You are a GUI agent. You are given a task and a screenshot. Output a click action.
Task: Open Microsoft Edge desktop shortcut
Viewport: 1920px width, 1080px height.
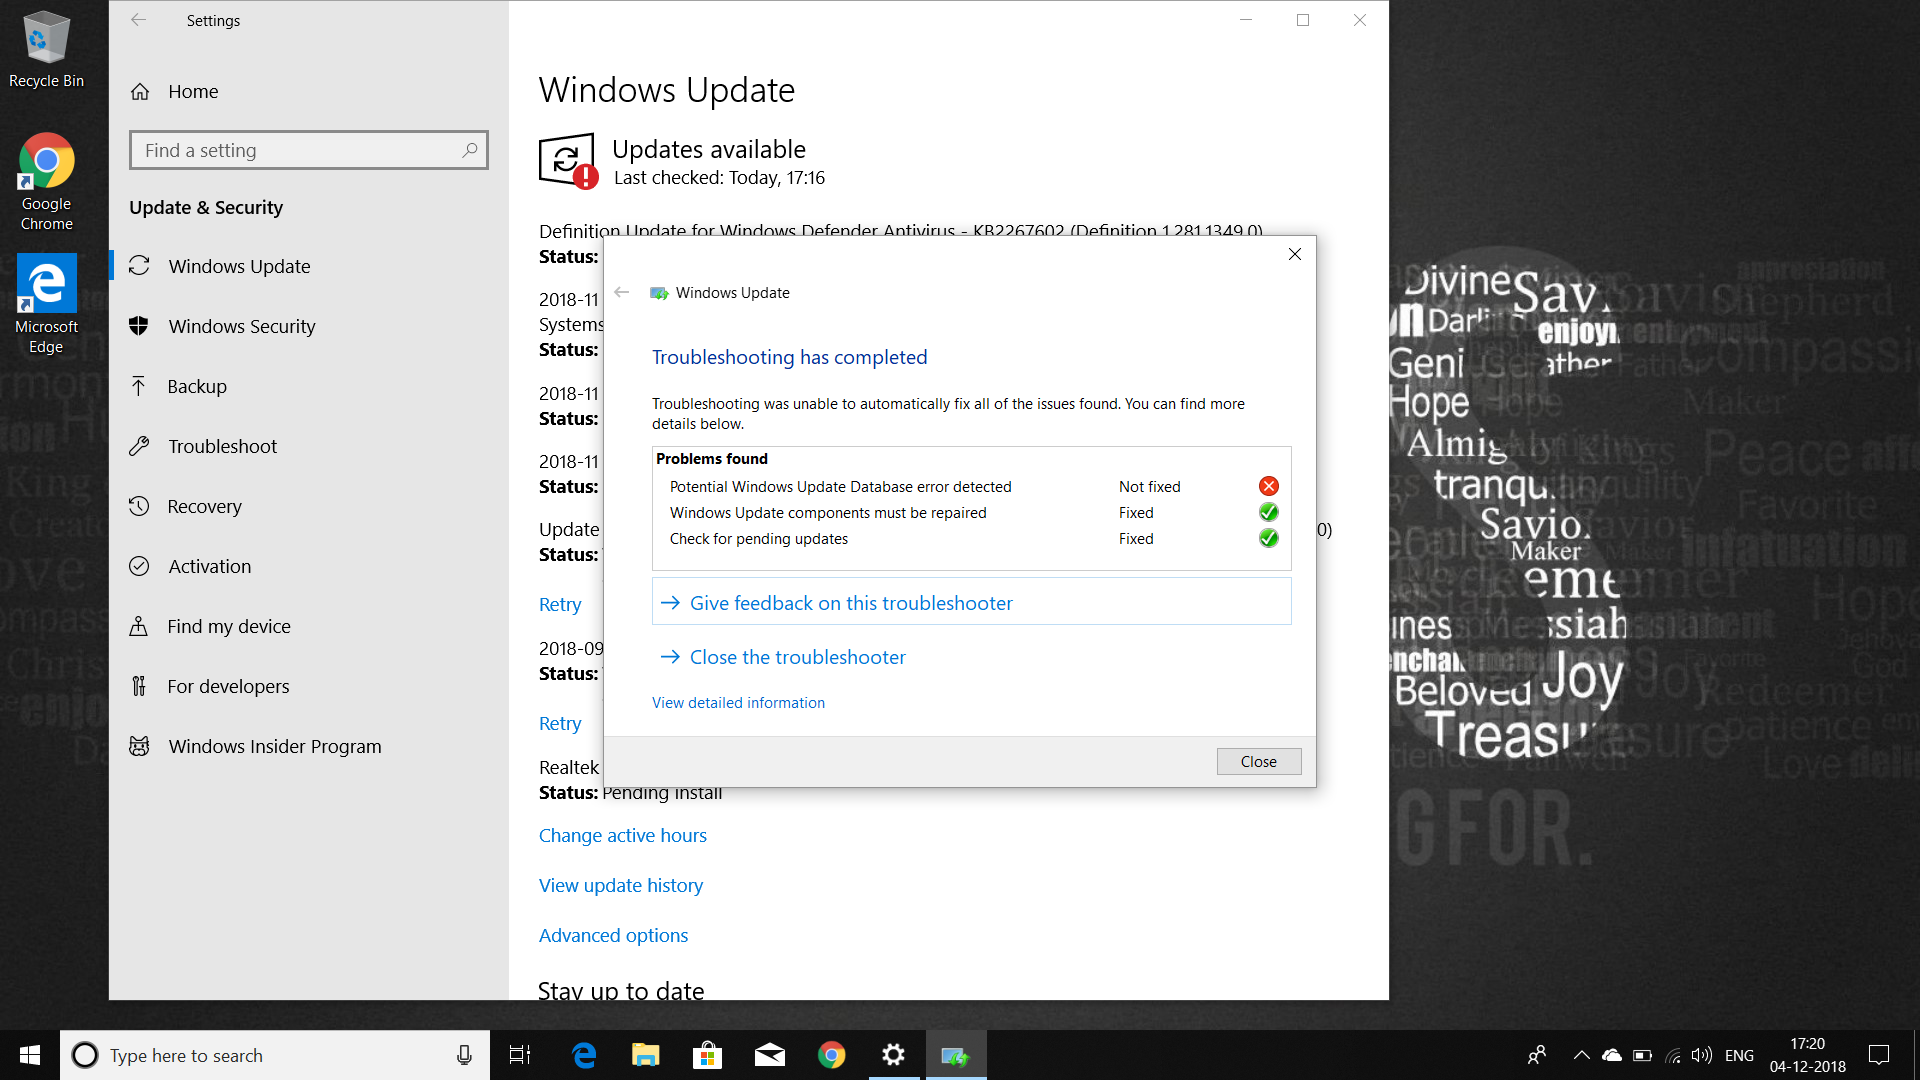pyautogui.click(x=46, y=304)
